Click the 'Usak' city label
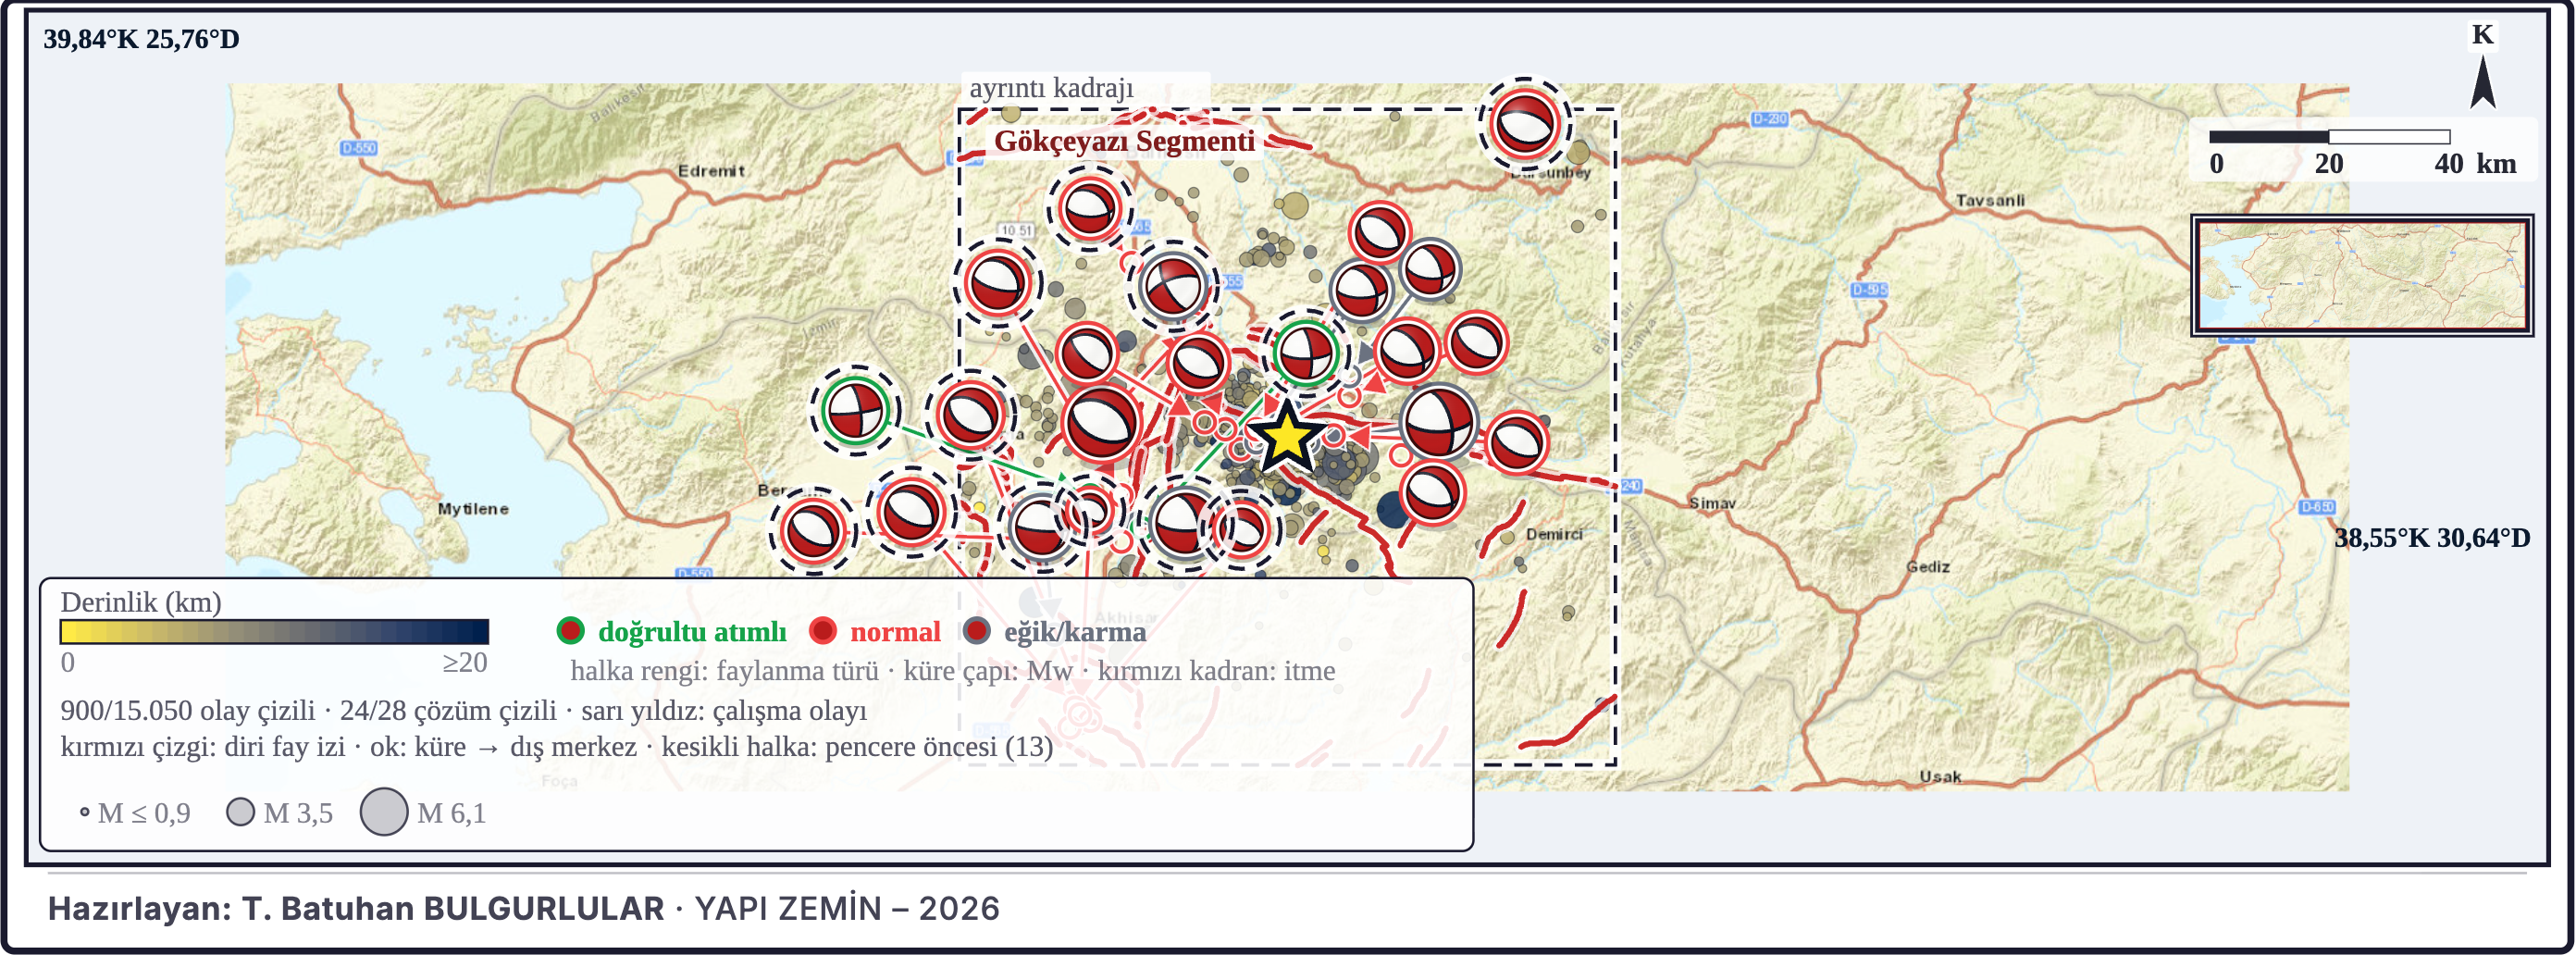The image size is (2576, 955). 1940,776
